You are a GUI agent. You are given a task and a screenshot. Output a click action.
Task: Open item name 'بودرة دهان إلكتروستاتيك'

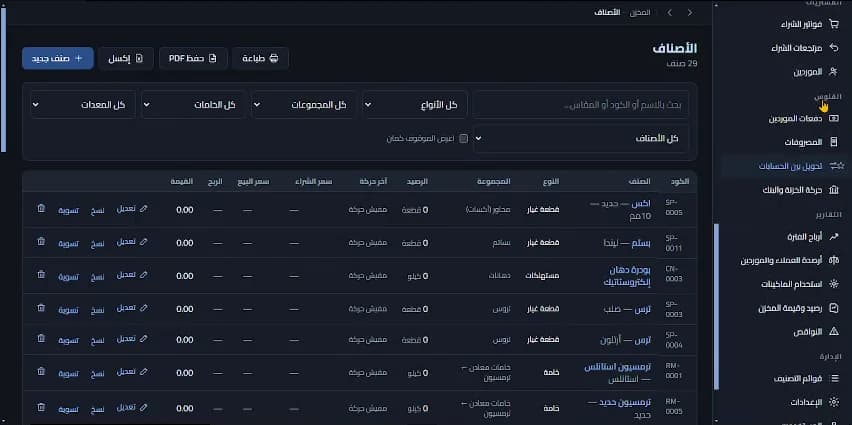click(x=627, y=276)
